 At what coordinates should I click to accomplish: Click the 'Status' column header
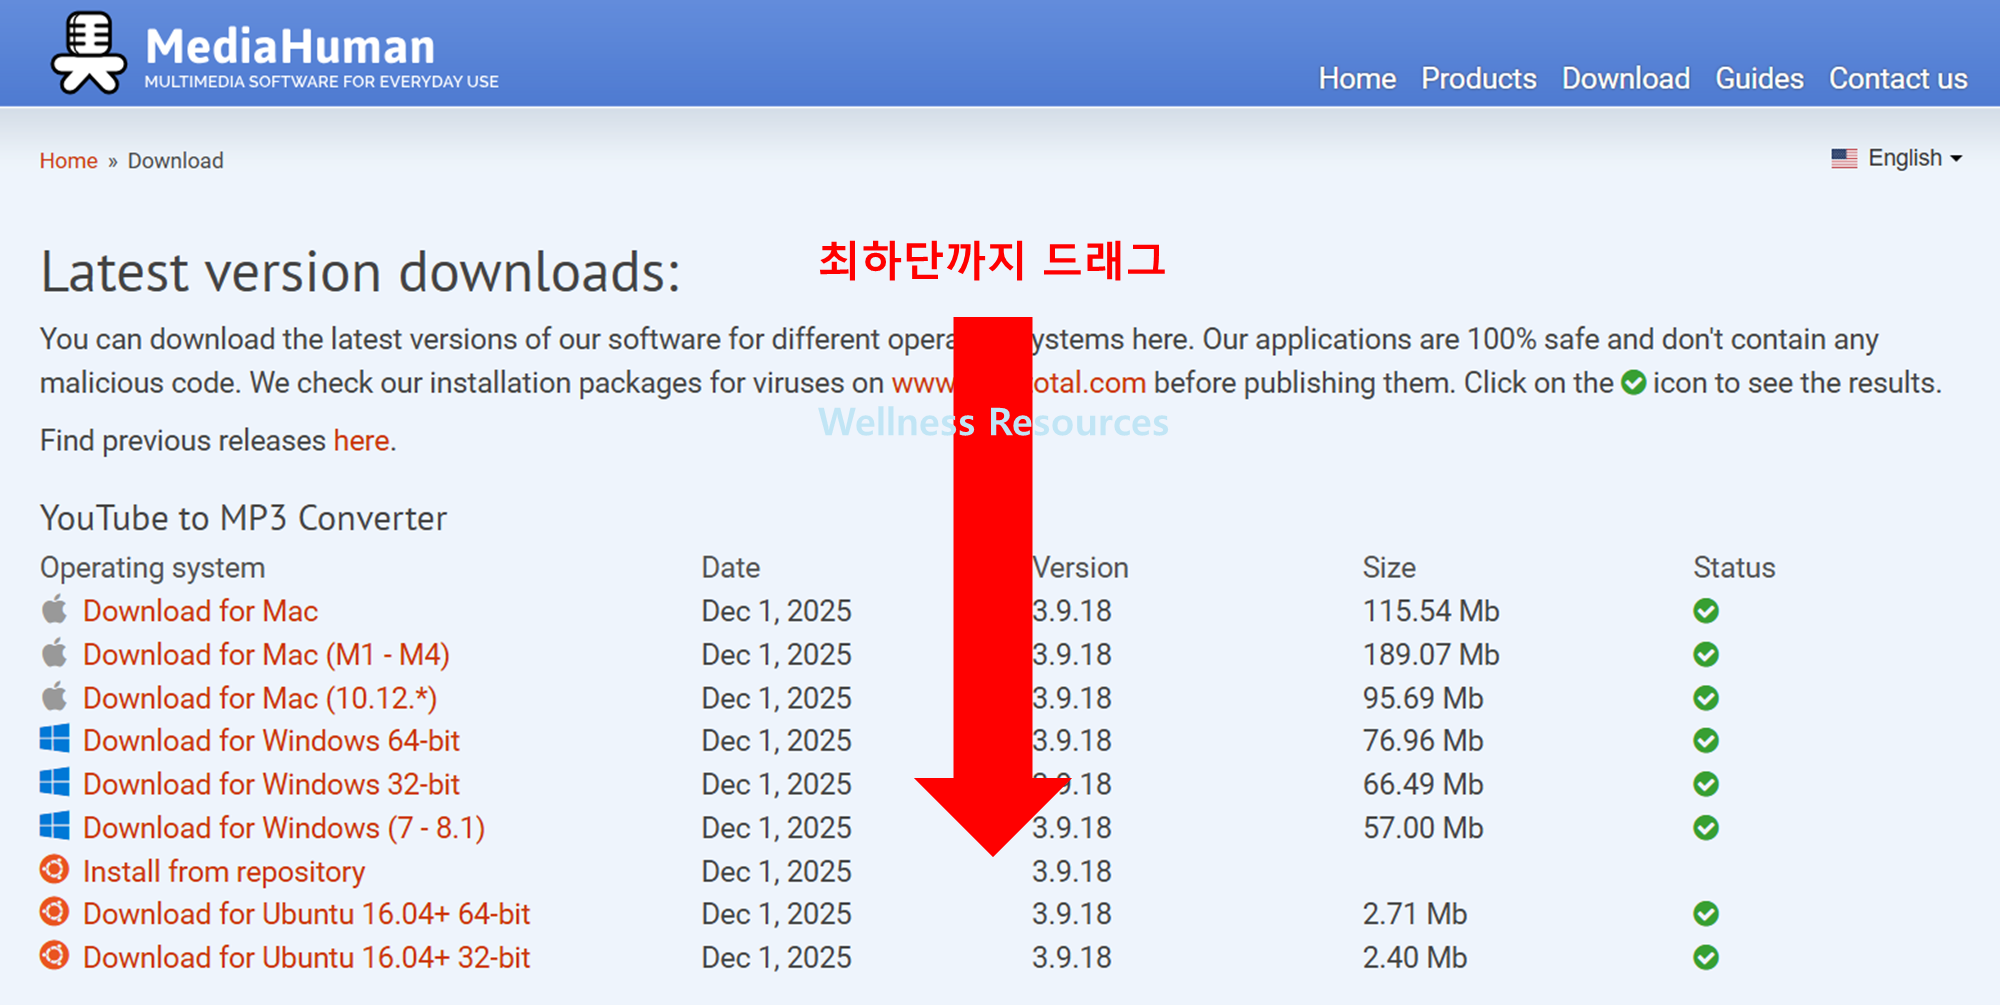[x=1734, y=568]
